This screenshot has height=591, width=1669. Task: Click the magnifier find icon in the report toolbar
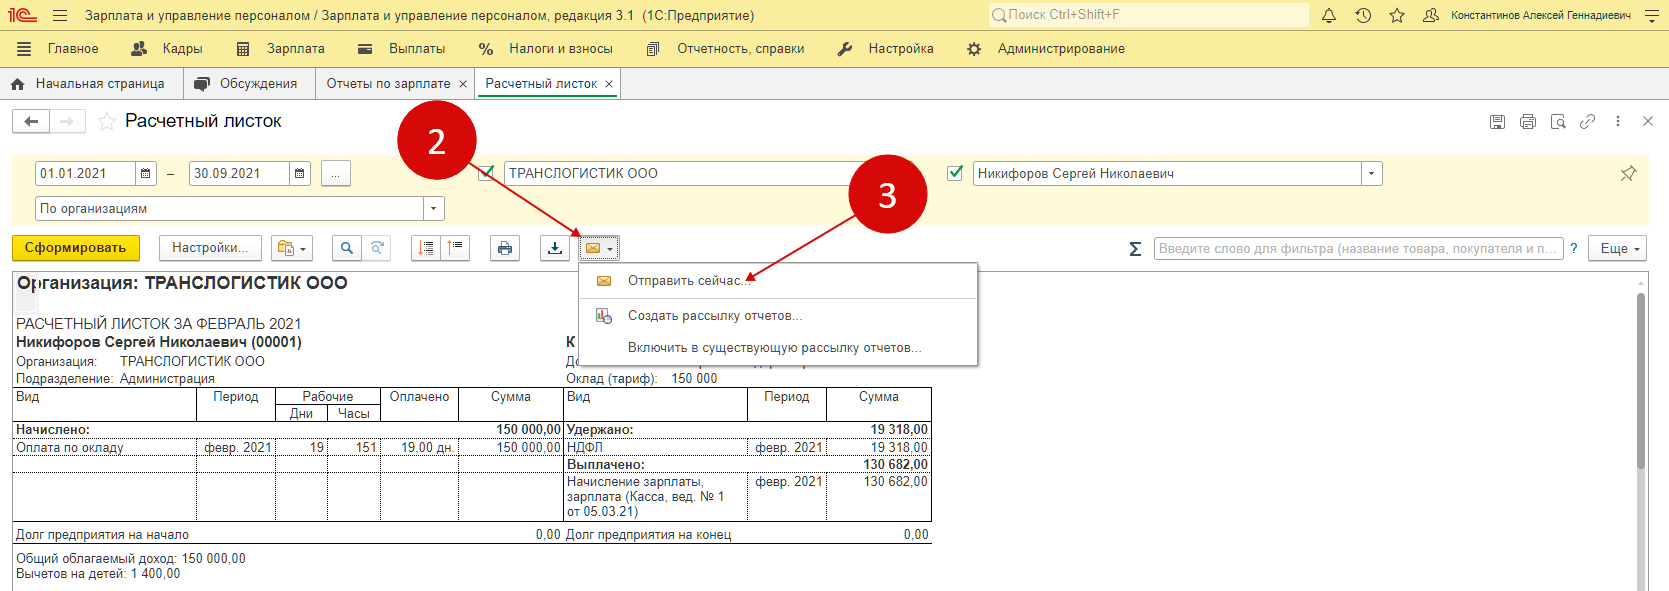346,248
